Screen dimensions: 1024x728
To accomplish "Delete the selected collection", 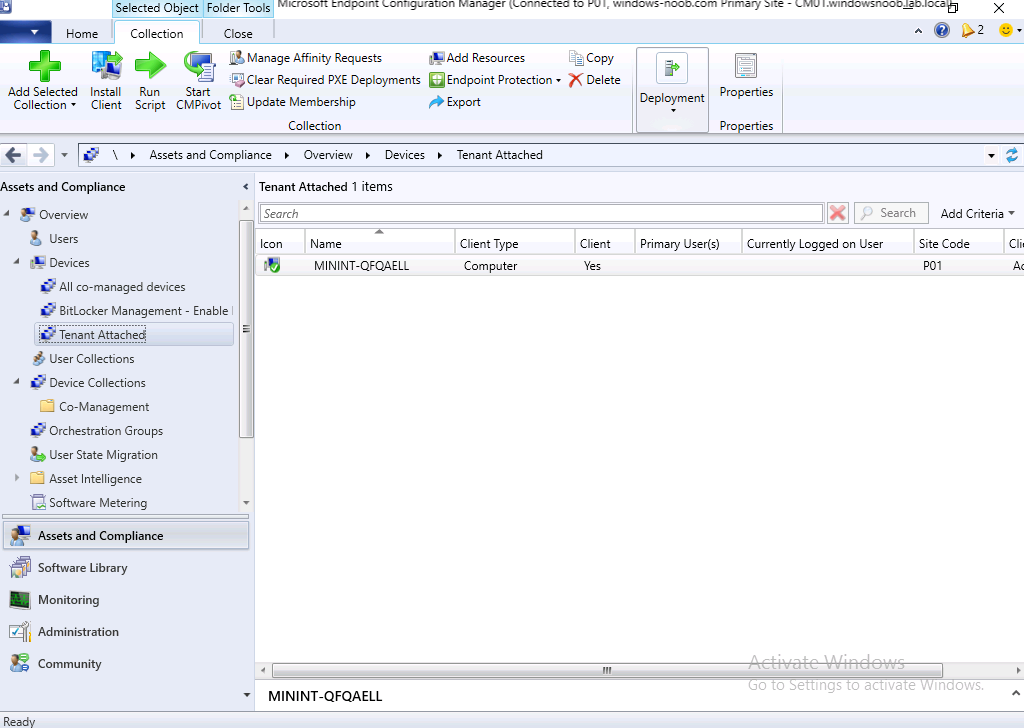I will coord(594,80).
